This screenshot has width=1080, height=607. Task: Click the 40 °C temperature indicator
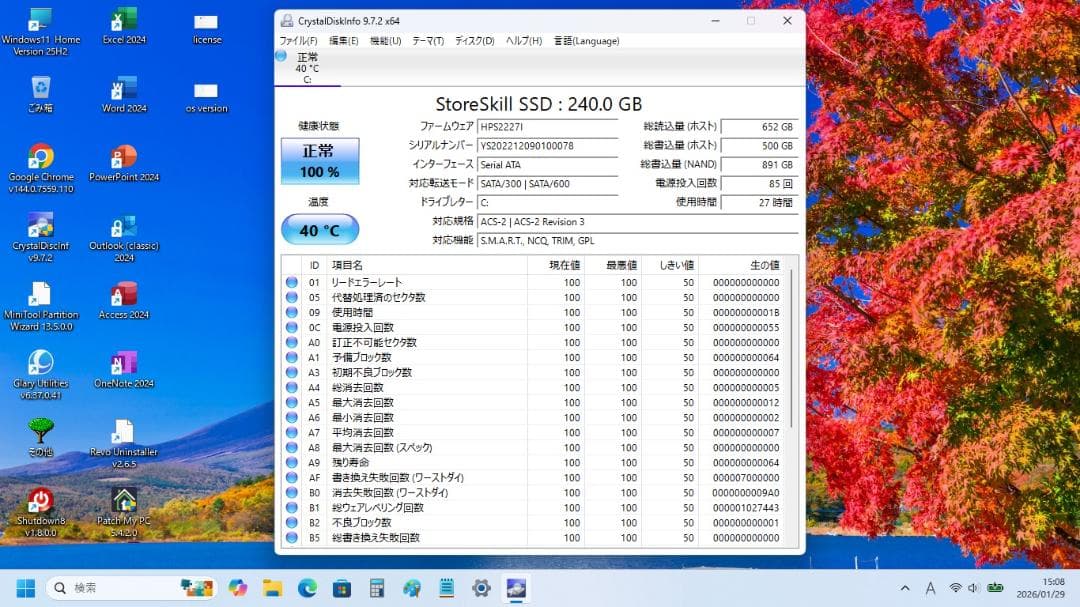(x=320, y=230)
